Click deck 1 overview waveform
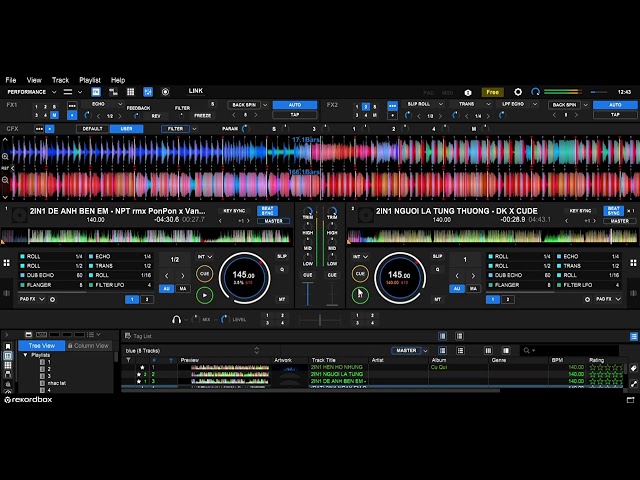The height and width of the screenshot is (480, 640). 146,237
